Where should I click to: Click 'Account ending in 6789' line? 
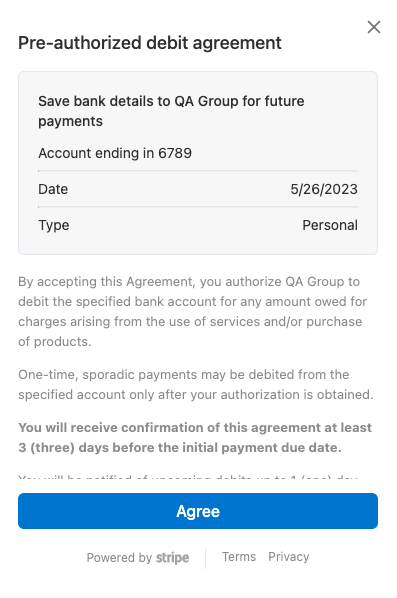pos(115,153)
